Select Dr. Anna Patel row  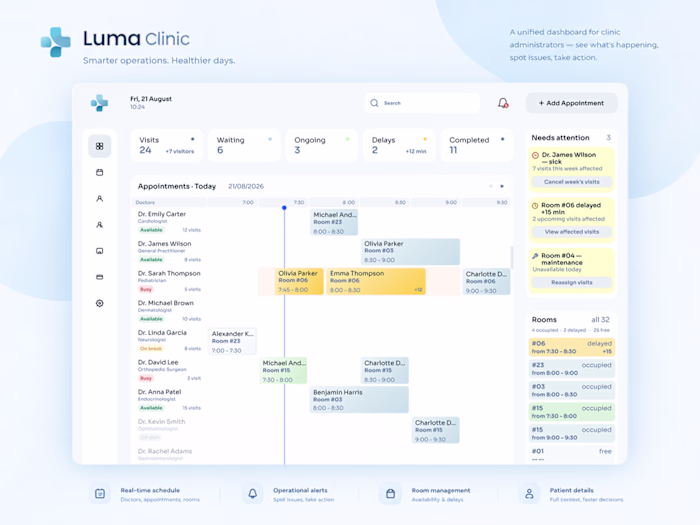pos(169,400)
